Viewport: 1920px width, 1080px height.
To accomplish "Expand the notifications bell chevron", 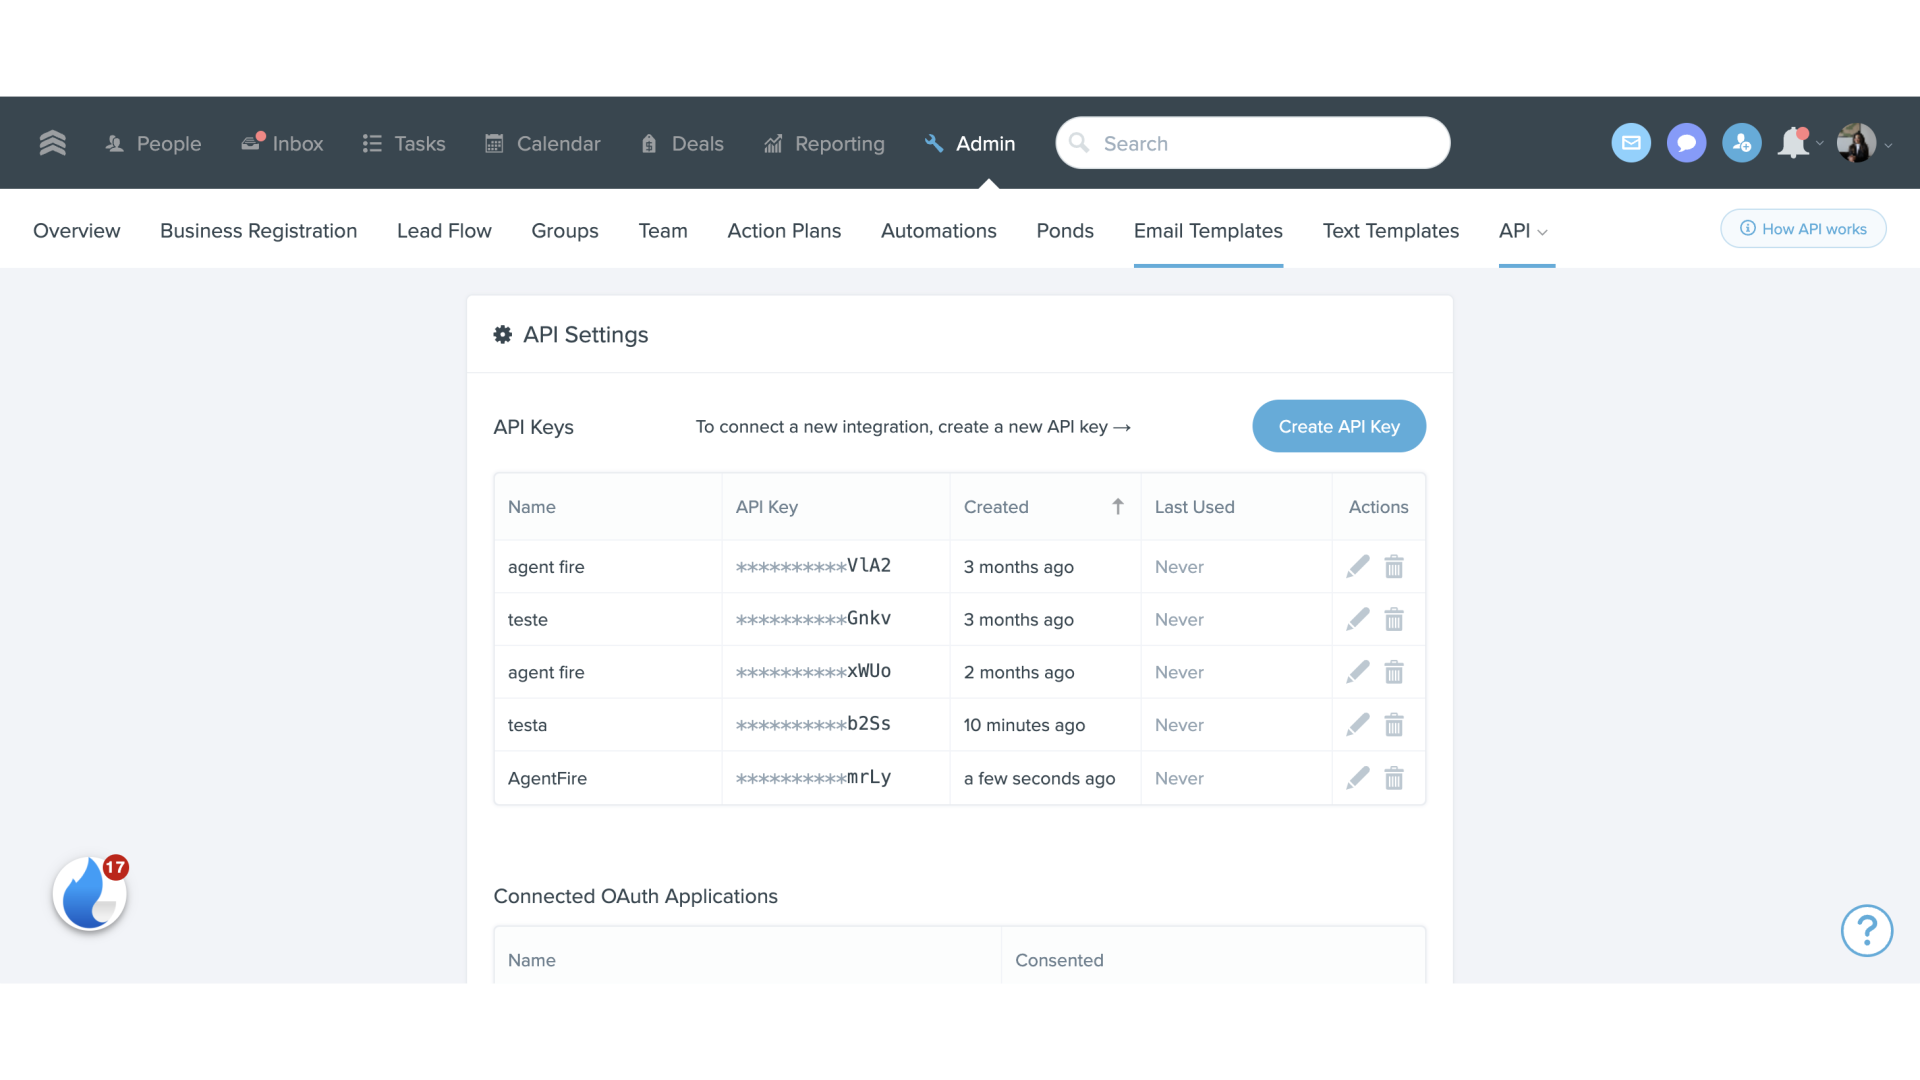I will 1820,144.
